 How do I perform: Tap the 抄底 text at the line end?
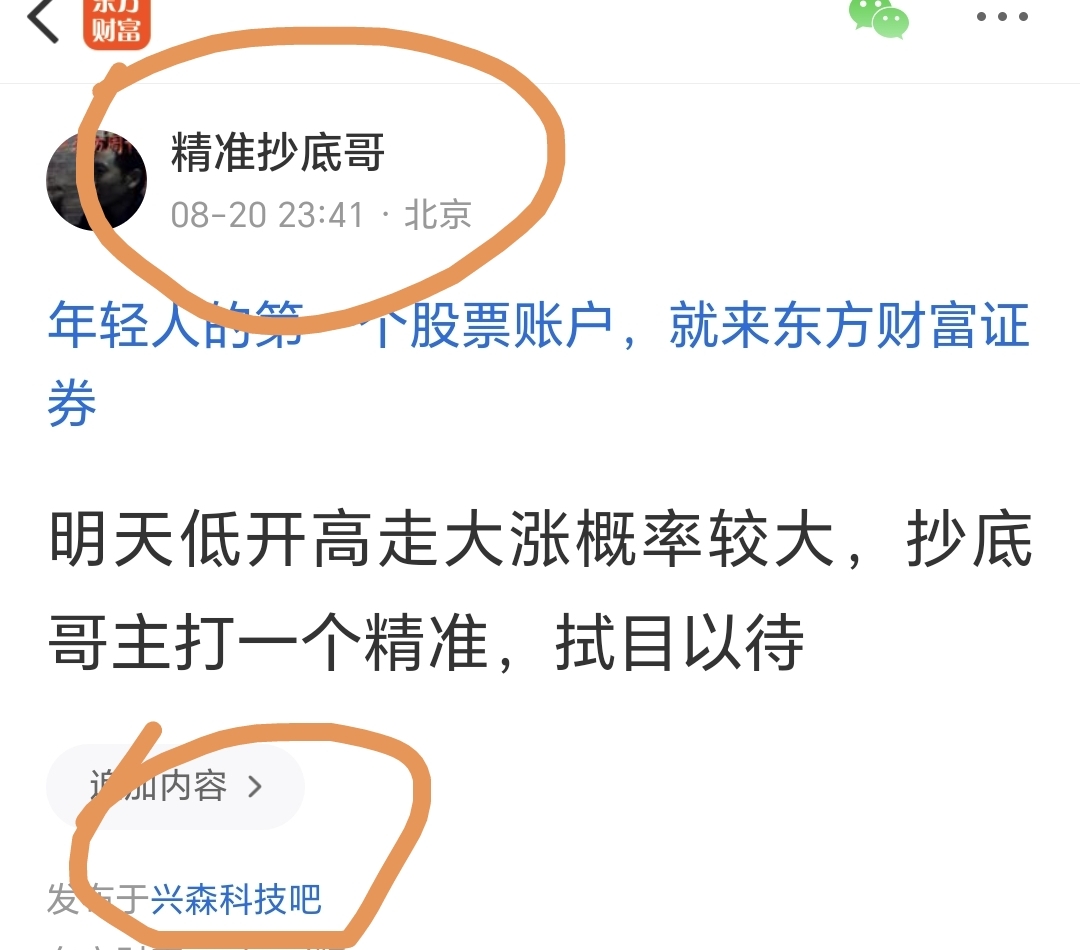click(x=970, y=539)
